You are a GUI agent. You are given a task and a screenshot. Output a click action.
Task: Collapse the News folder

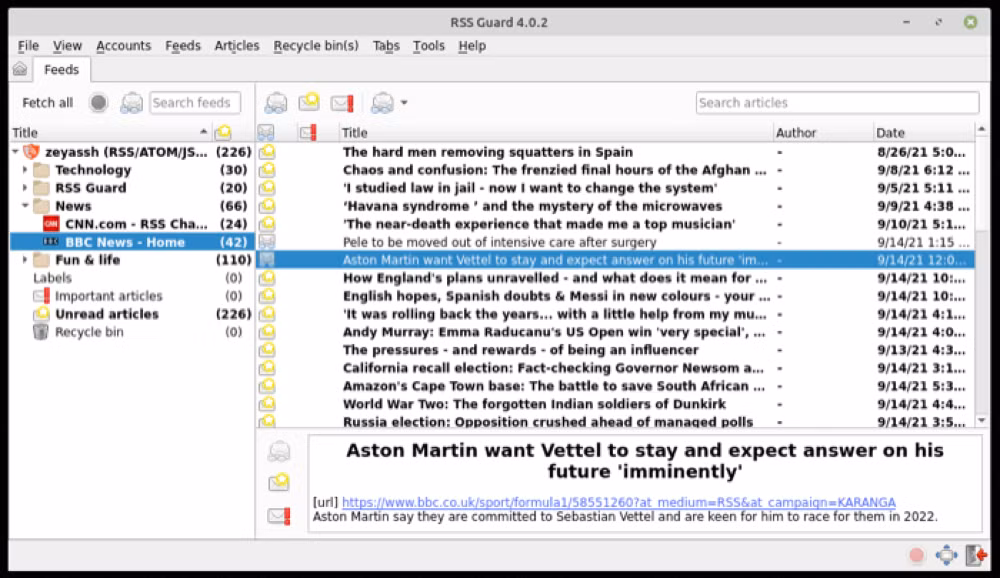pos(25,205)
